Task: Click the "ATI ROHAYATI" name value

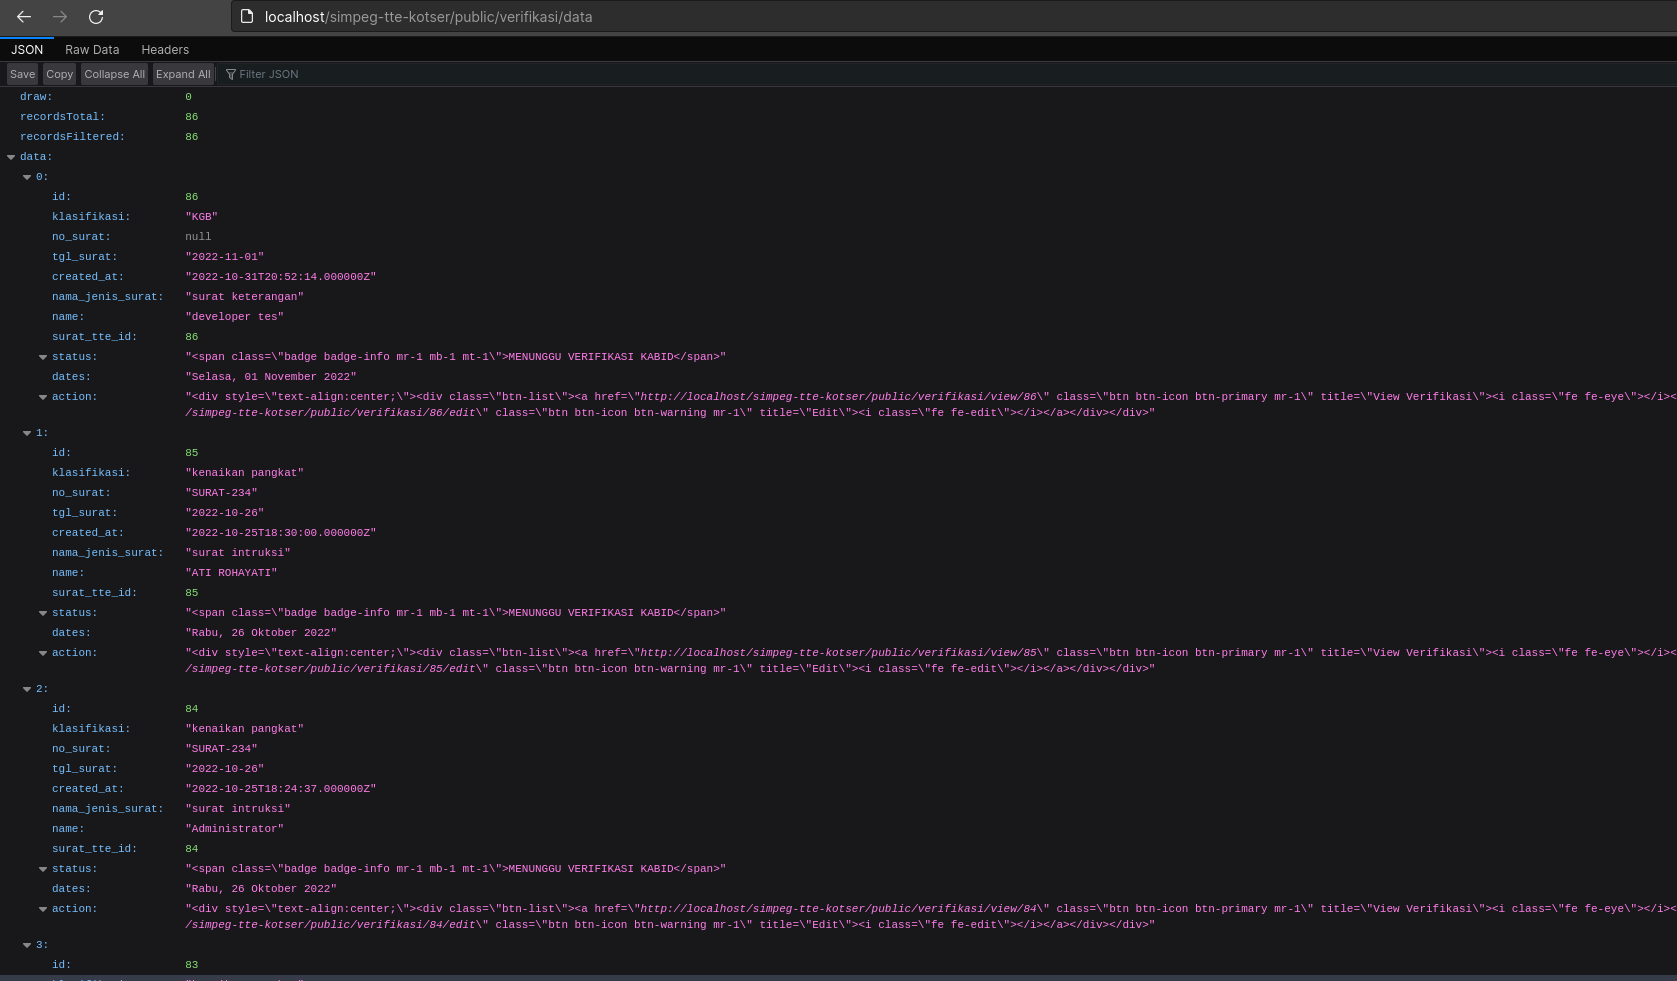Action: (231, 573)
